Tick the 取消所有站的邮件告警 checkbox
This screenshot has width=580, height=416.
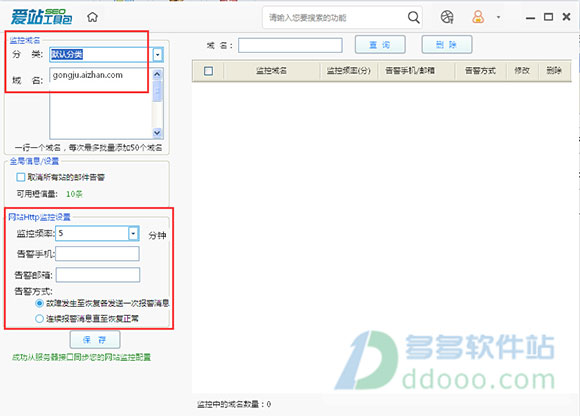[21, 177]
